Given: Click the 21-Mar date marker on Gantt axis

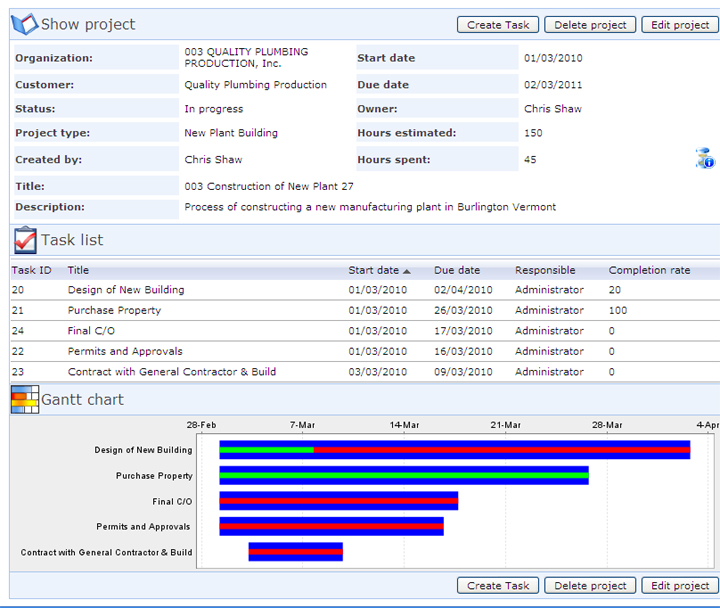Looking at the screenshot, I should (x=506, y=425).
